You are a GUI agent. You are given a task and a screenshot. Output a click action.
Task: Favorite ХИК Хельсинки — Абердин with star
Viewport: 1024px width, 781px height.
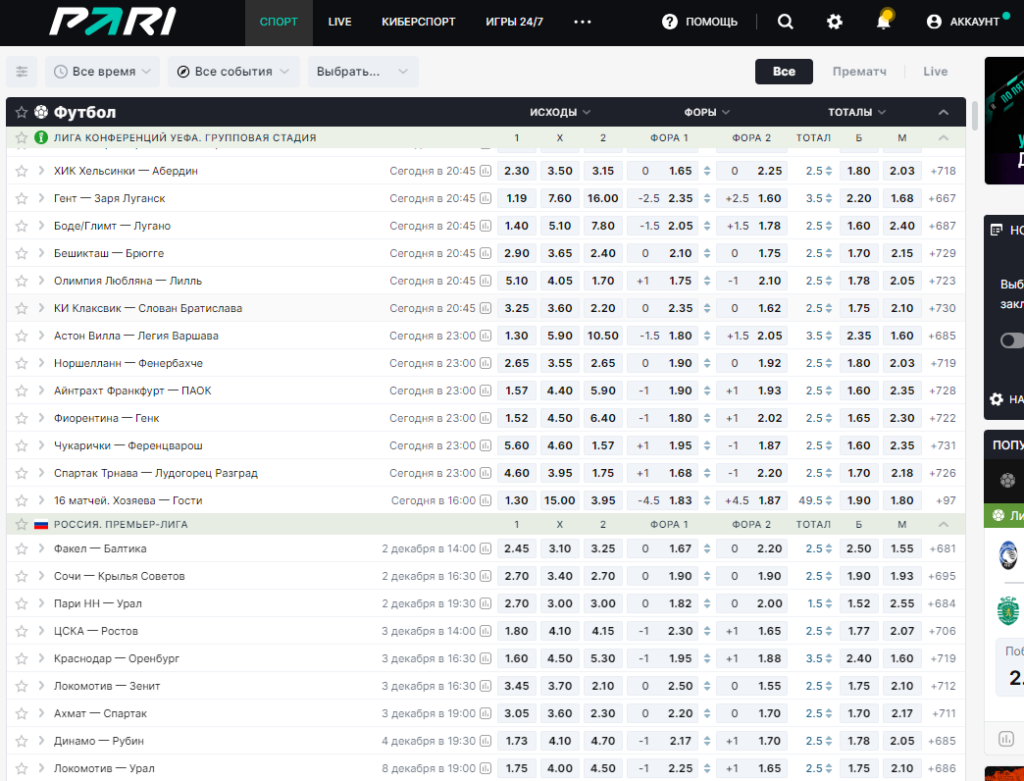[x=22, y=171]
